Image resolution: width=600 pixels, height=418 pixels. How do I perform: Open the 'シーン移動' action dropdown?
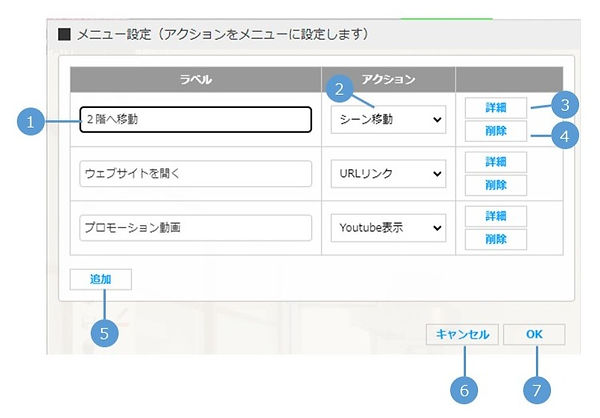pyautogui.click(x=387, y=120)
